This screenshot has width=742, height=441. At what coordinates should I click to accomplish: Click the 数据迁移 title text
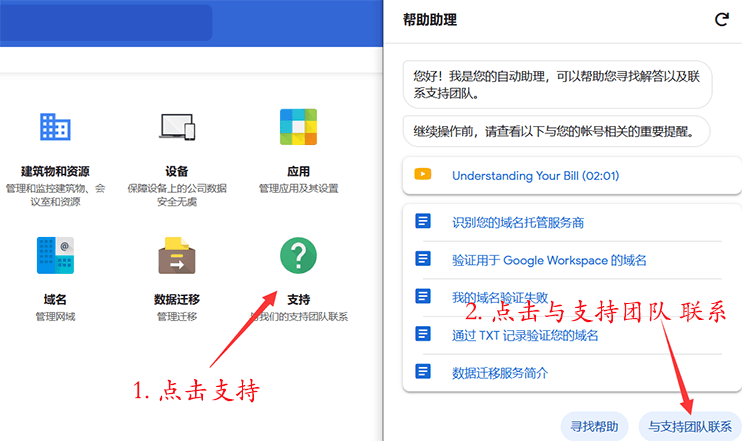pyautogui.click(x=177, y=300)
